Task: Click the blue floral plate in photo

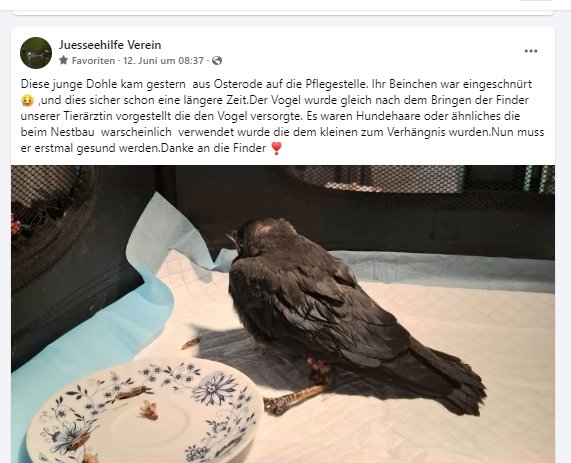Action: point(145,411)
